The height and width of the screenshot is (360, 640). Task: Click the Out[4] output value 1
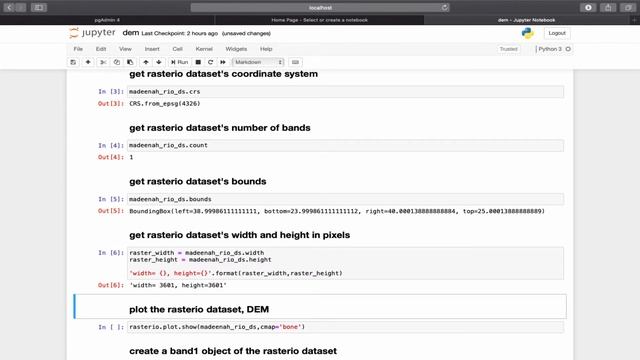click(x=131, y=157)
